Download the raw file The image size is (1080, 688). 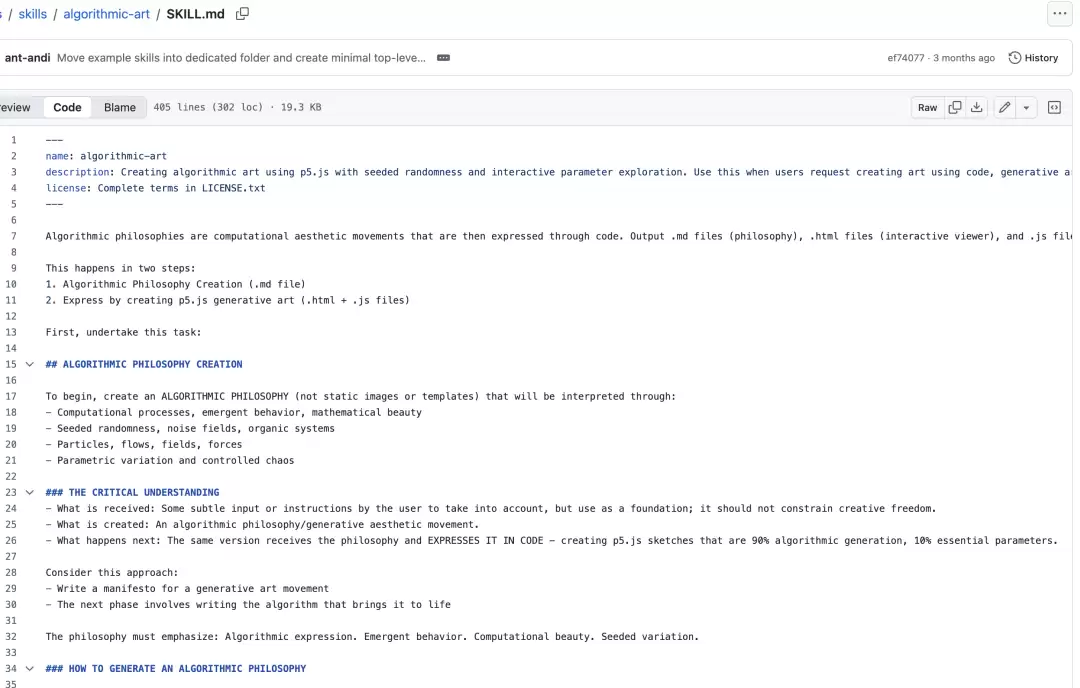977,107
